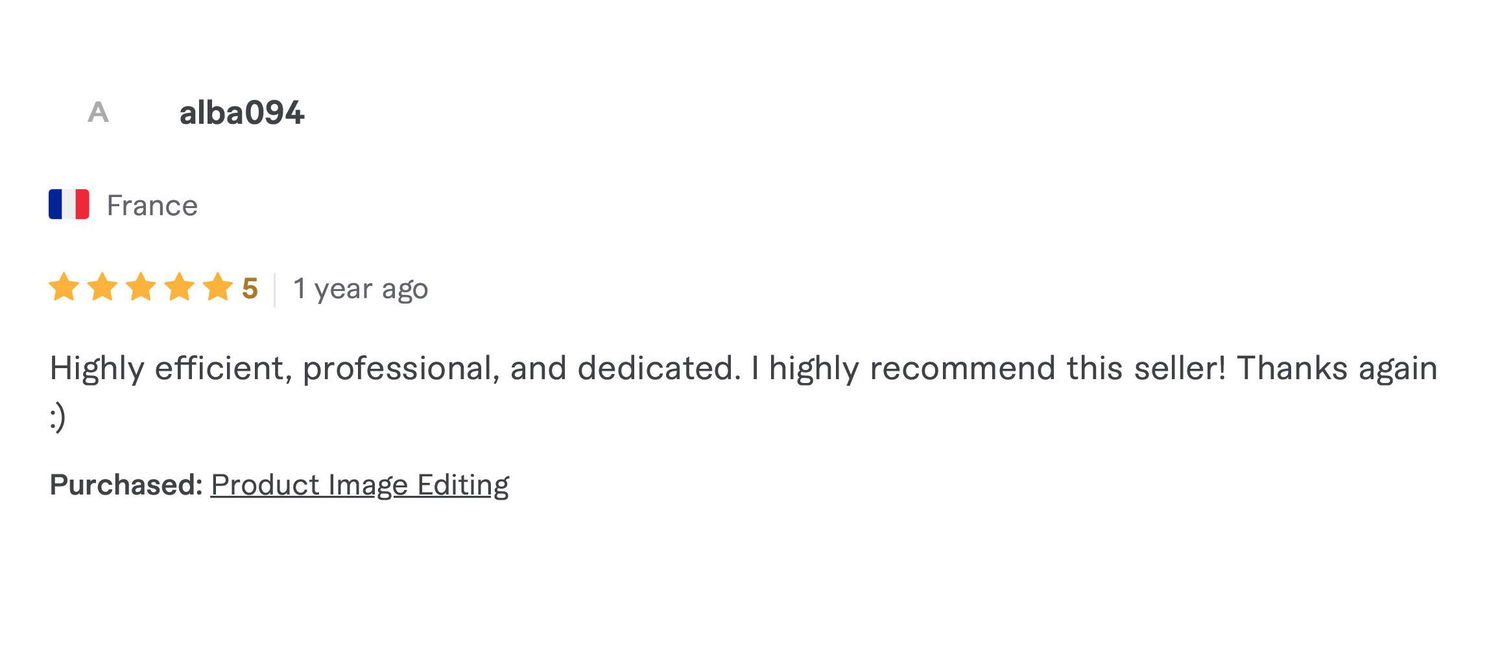Click the third rating star
The height and width of the screenshot is (652, 1500).
pyautogui.click(x=141, y=288)
